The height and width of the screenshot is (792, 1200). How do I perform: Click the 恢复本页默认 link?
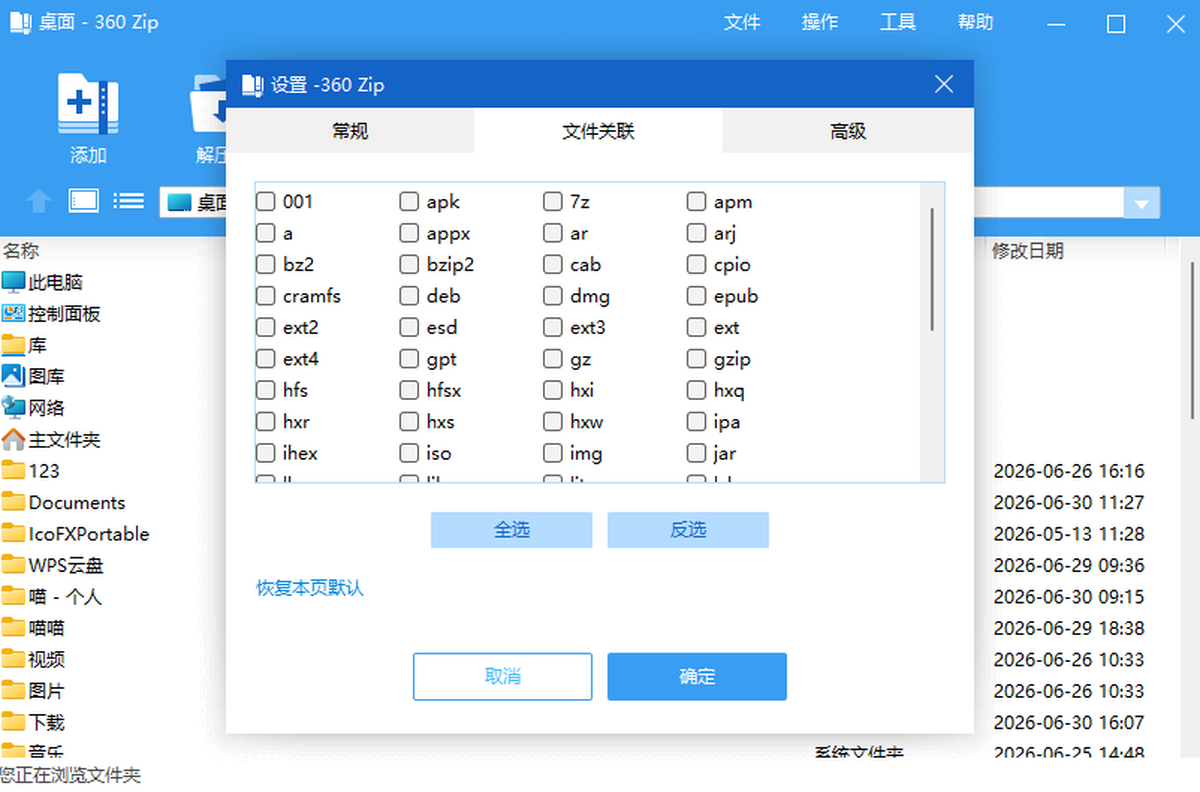(x=310, y=588)
